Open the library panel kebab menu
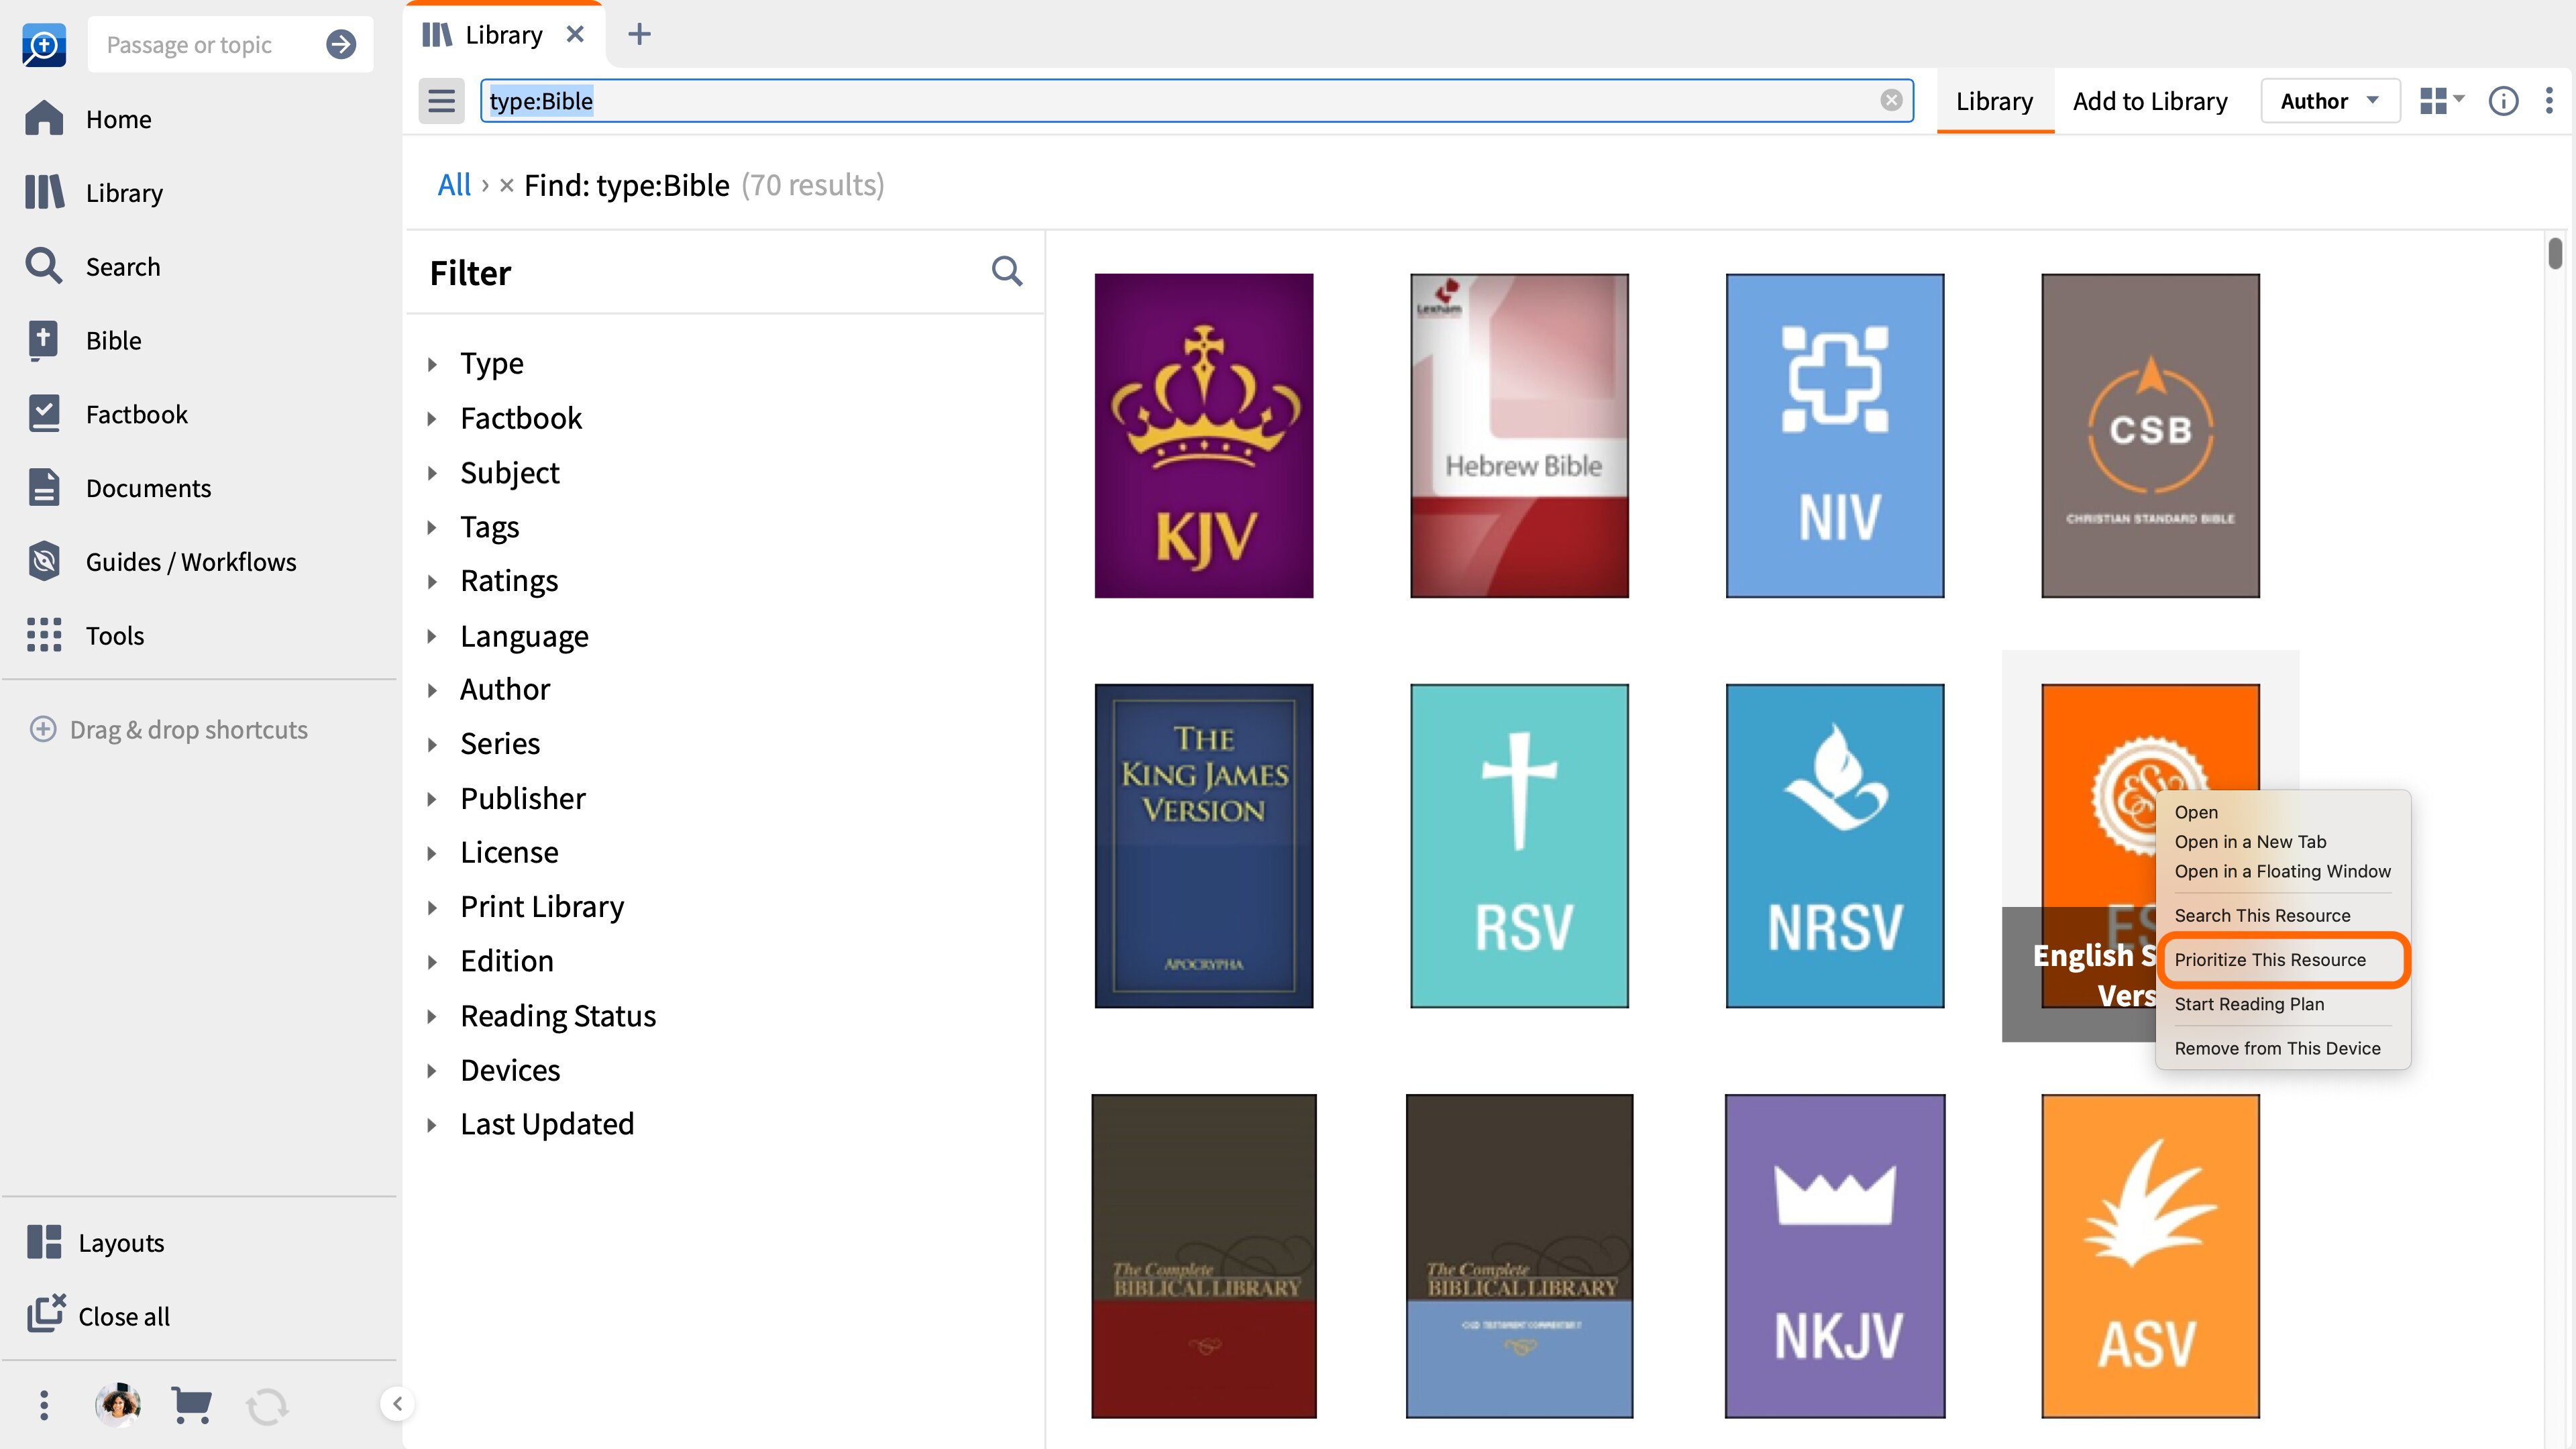2576x1449 pixels. coord(2549,100)
